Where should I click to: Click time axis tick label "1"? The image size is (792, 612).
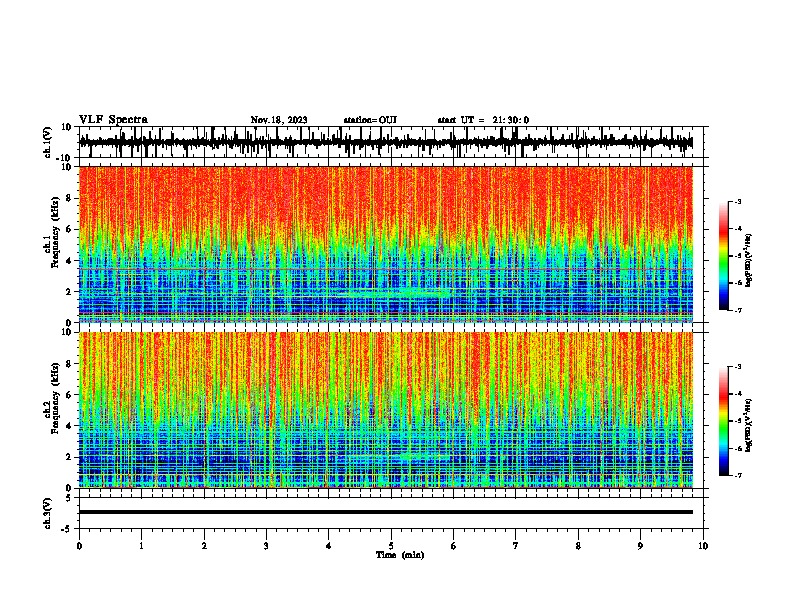pyautogui.click(x=141, y=545)
